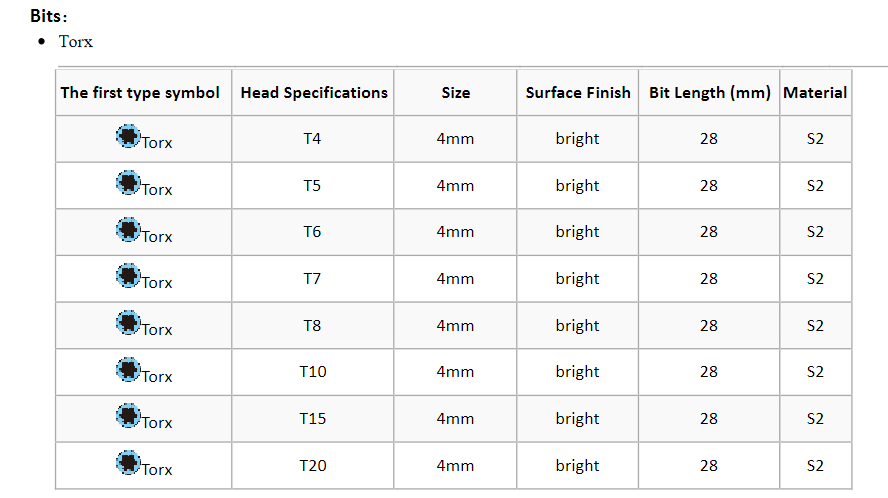Click the Torx icon in the T20 row
This screenshot has height=498, width=888.
tap(128, 462)
